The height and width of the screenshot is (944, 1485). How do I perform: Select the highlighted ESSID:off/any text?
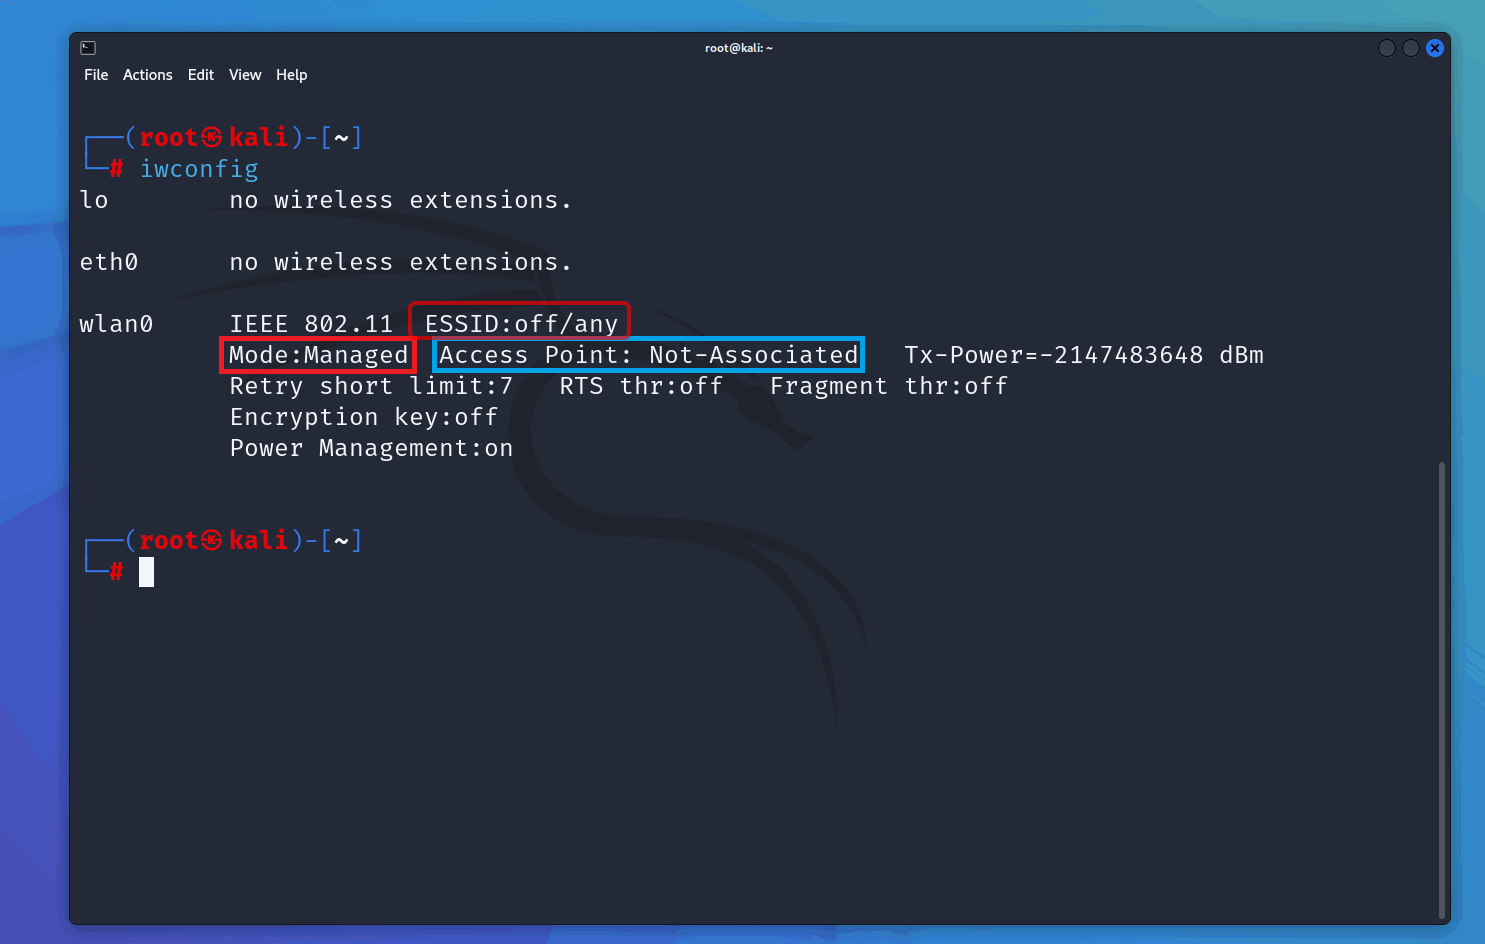point(519,322)
